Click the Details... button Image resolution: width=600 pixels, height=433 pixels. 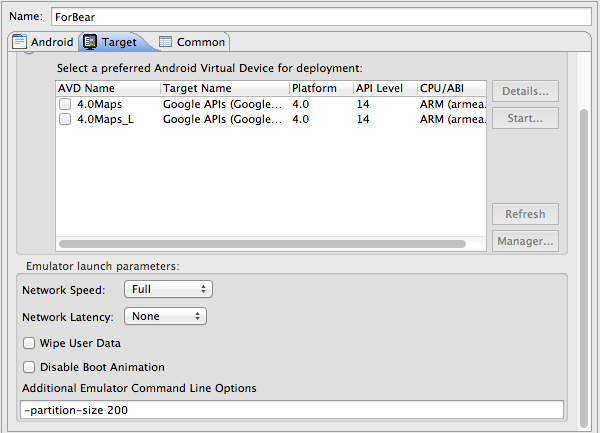click(525, 91)
